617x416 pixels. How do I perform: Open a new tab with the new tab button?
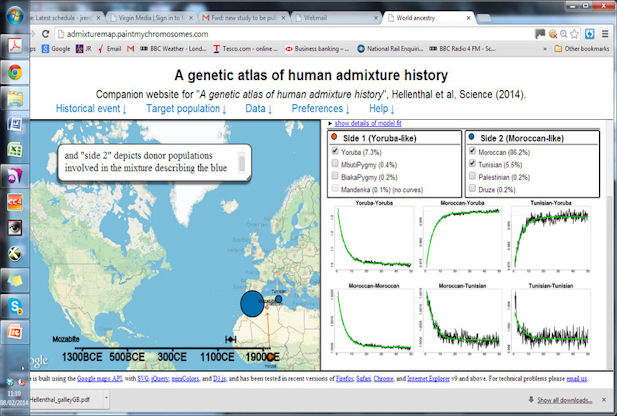tap(484, 18)
